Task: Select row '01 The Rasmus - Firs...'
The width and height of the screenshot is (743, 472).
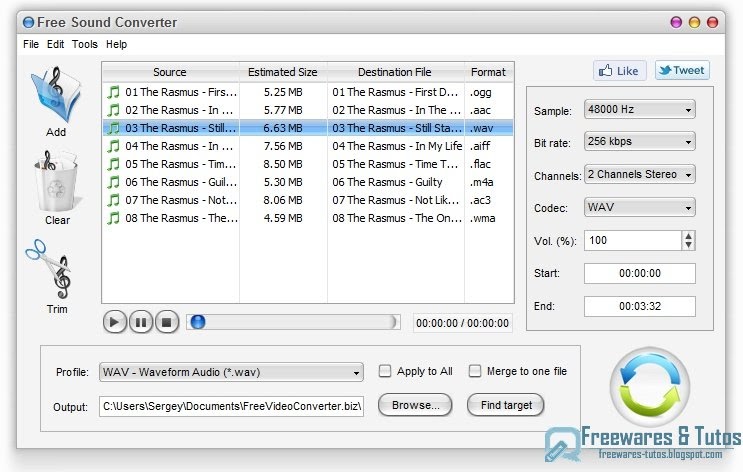Action: (x=308, y=92)
